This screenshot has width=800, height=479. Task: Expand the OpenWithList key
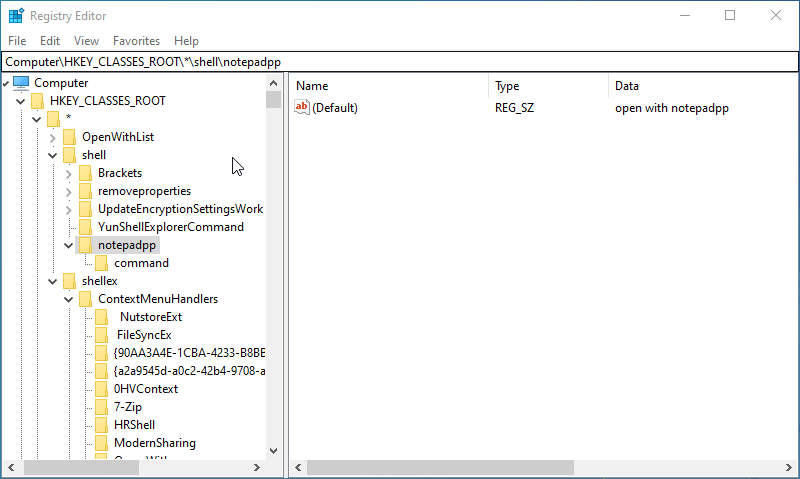click(x=53, y=138)
